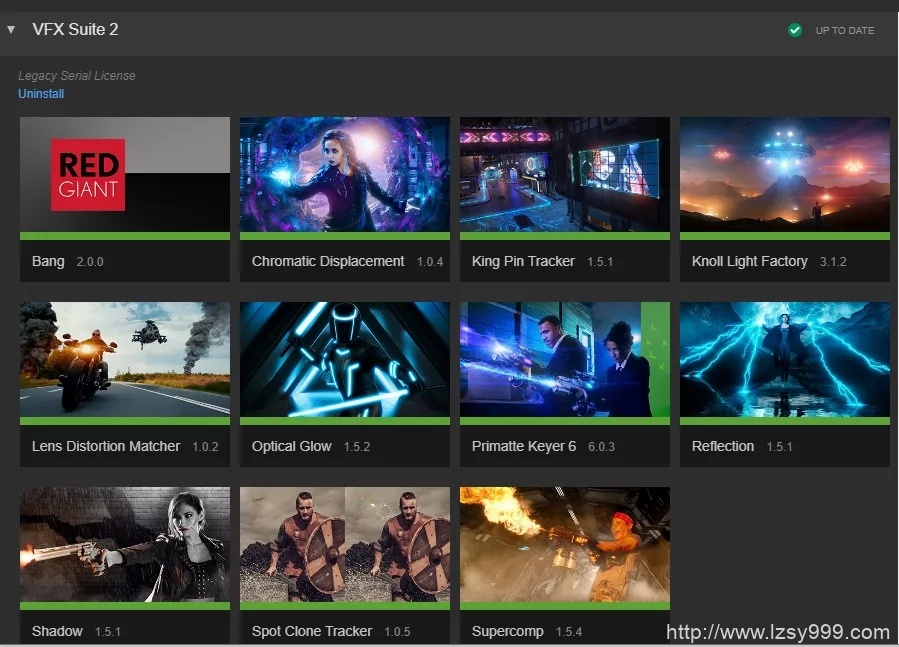Select the Chromatic Displacement thumbnail image
Viewport: 899px width, 647px height.
pos(344,175)
